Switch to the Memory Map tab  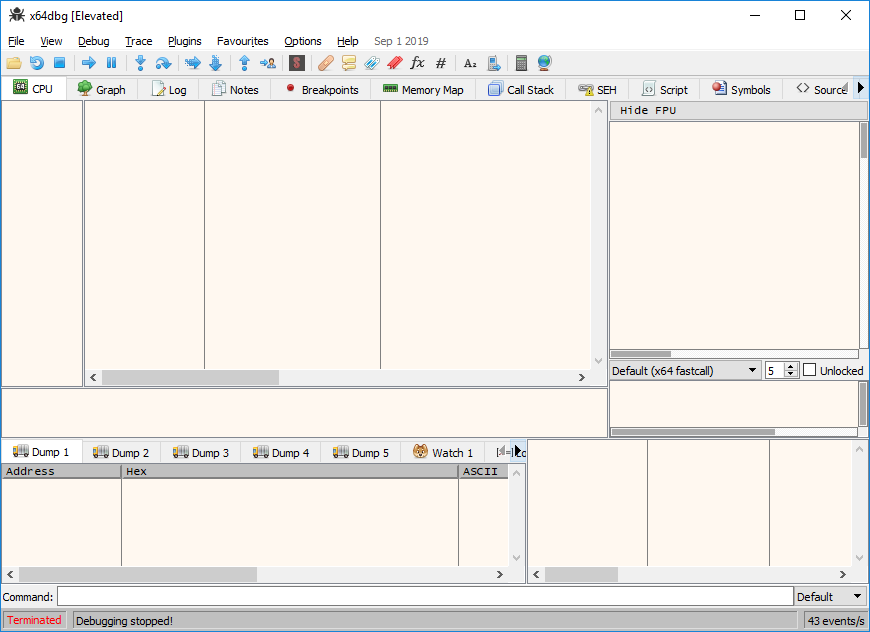423,89
